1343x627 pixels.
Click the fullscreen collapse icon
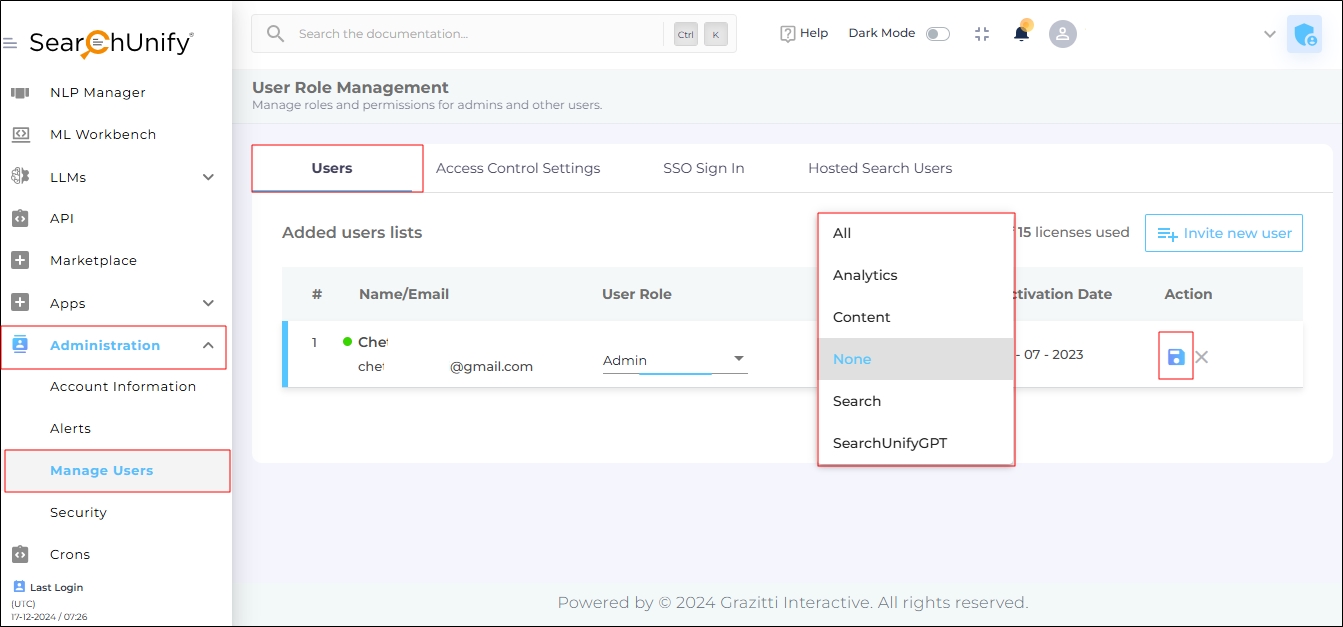point(982,34)
